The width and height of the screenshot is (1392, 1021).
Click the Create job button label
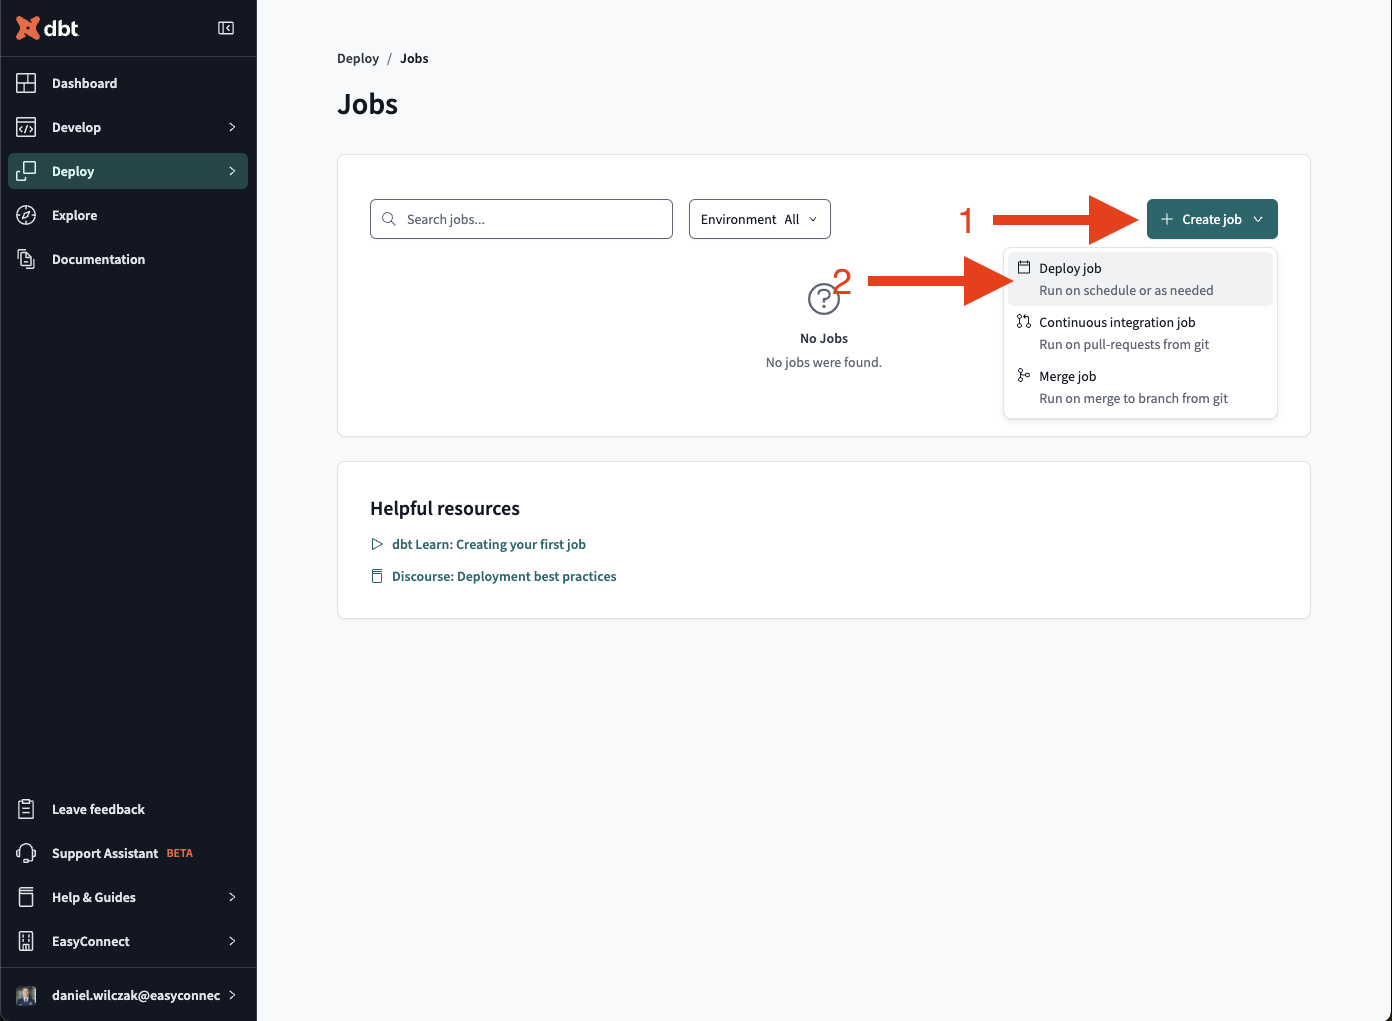1212,219
